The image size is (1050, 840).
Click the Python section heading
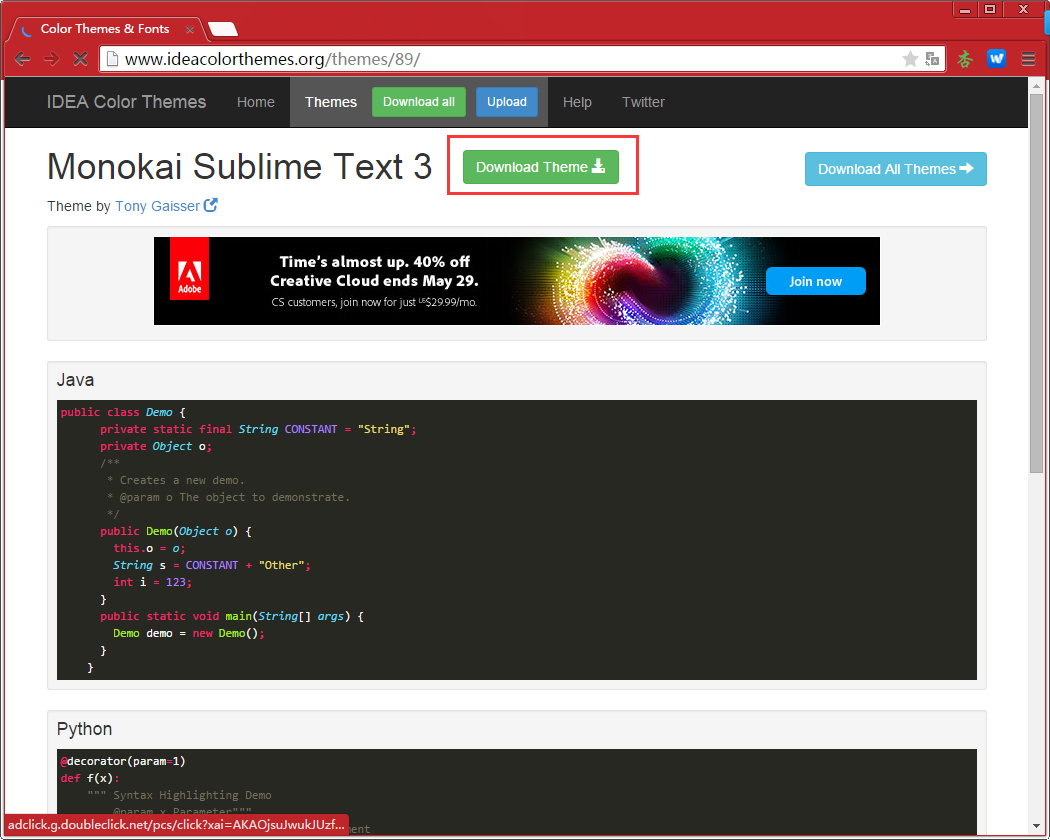tap(84, 729)
